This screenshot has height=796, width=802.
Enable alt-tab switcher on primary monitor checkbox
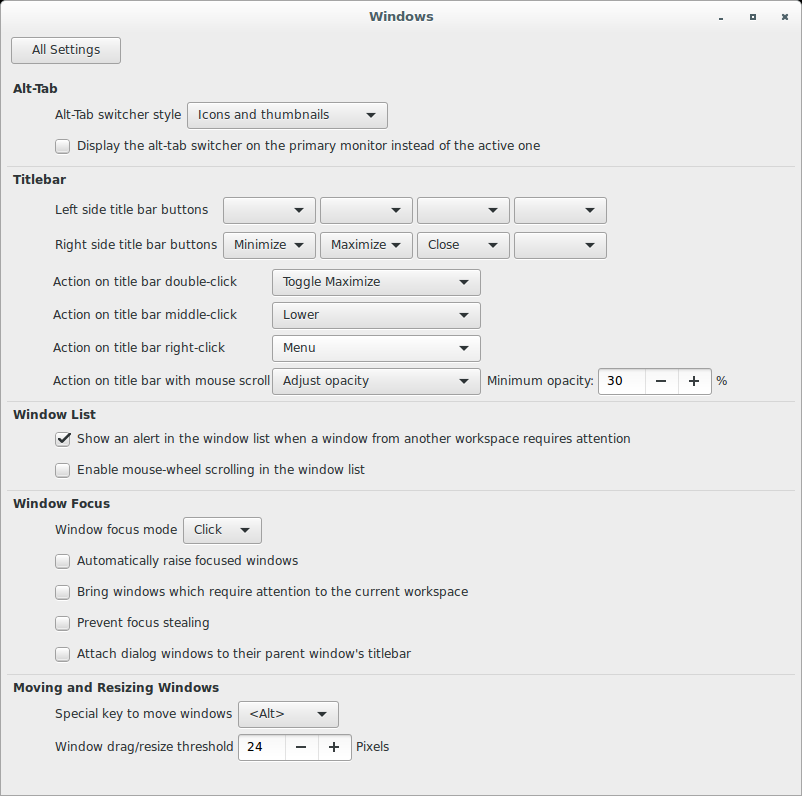tap(63, 146)
